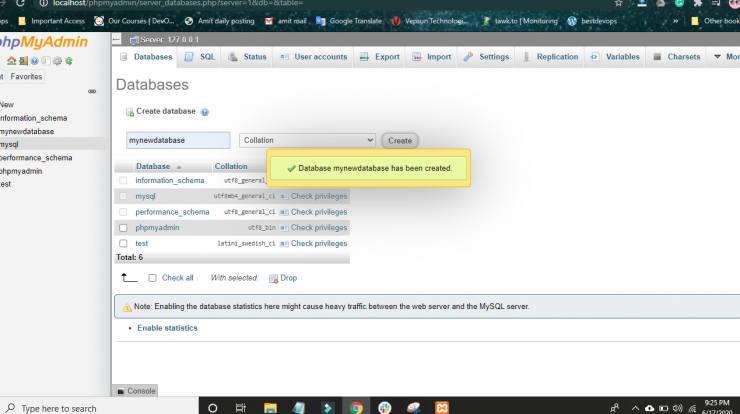Tick the Check all checkbox

click(x=152, y=278)
